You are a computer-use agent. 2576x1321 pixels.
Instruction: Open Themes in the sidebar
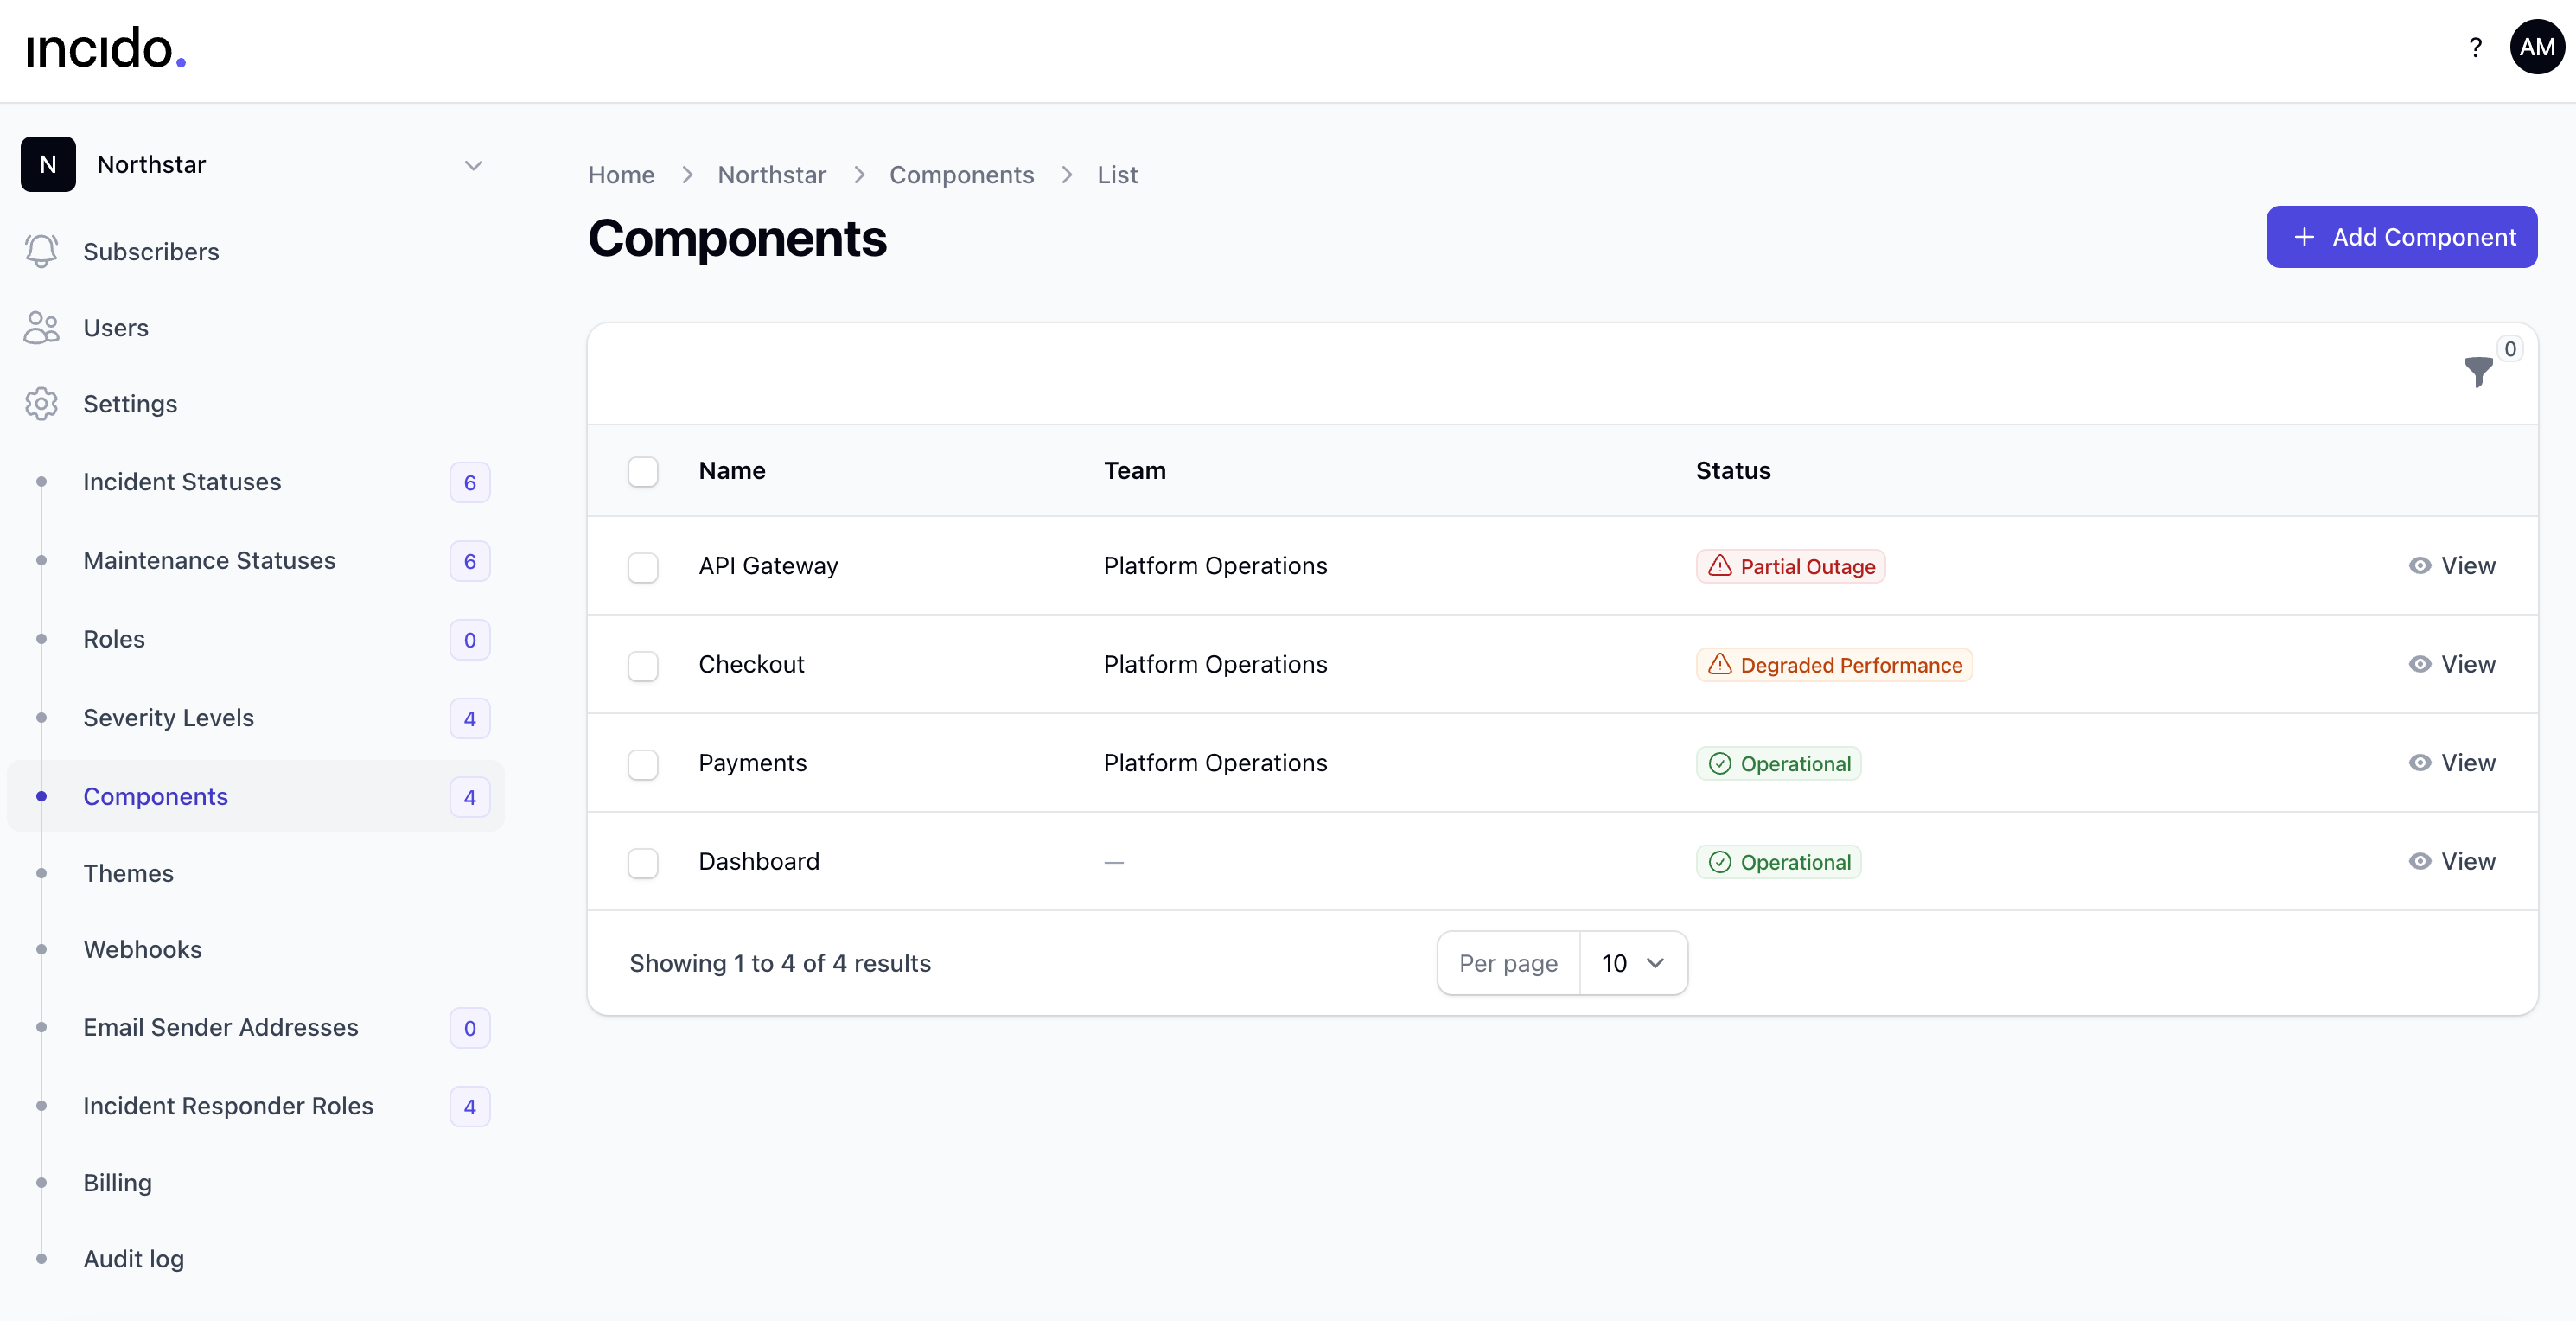pos(255,873)
